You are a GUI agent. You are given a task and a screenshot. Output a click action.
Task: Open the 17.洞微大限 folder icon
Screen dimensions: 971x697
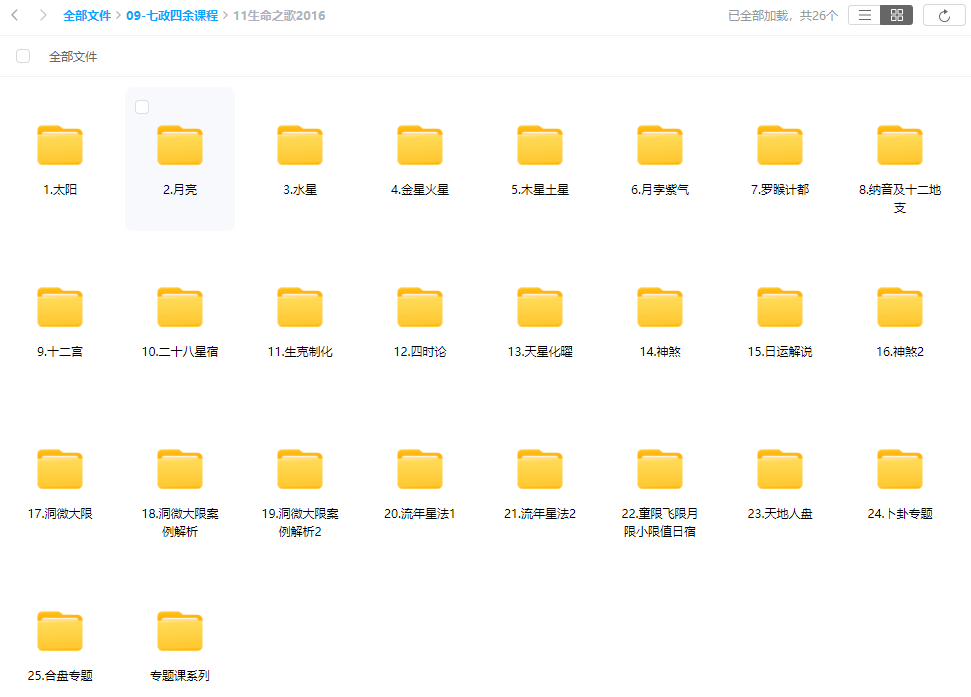click(60, 469)
